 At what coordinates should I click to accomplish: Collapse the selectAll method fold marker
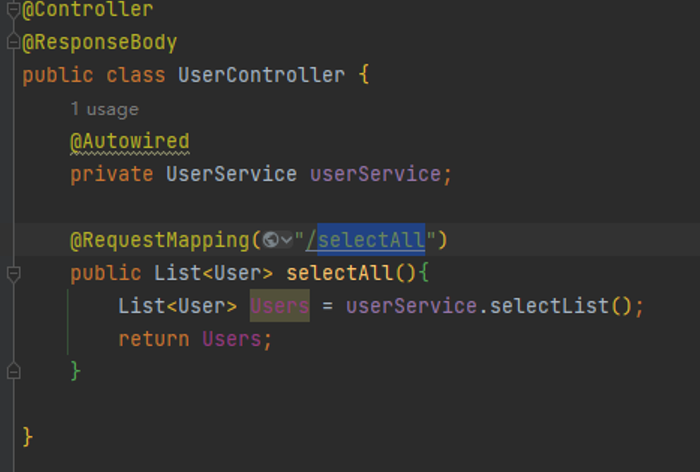pyautogui.click(x=13, y=273)
